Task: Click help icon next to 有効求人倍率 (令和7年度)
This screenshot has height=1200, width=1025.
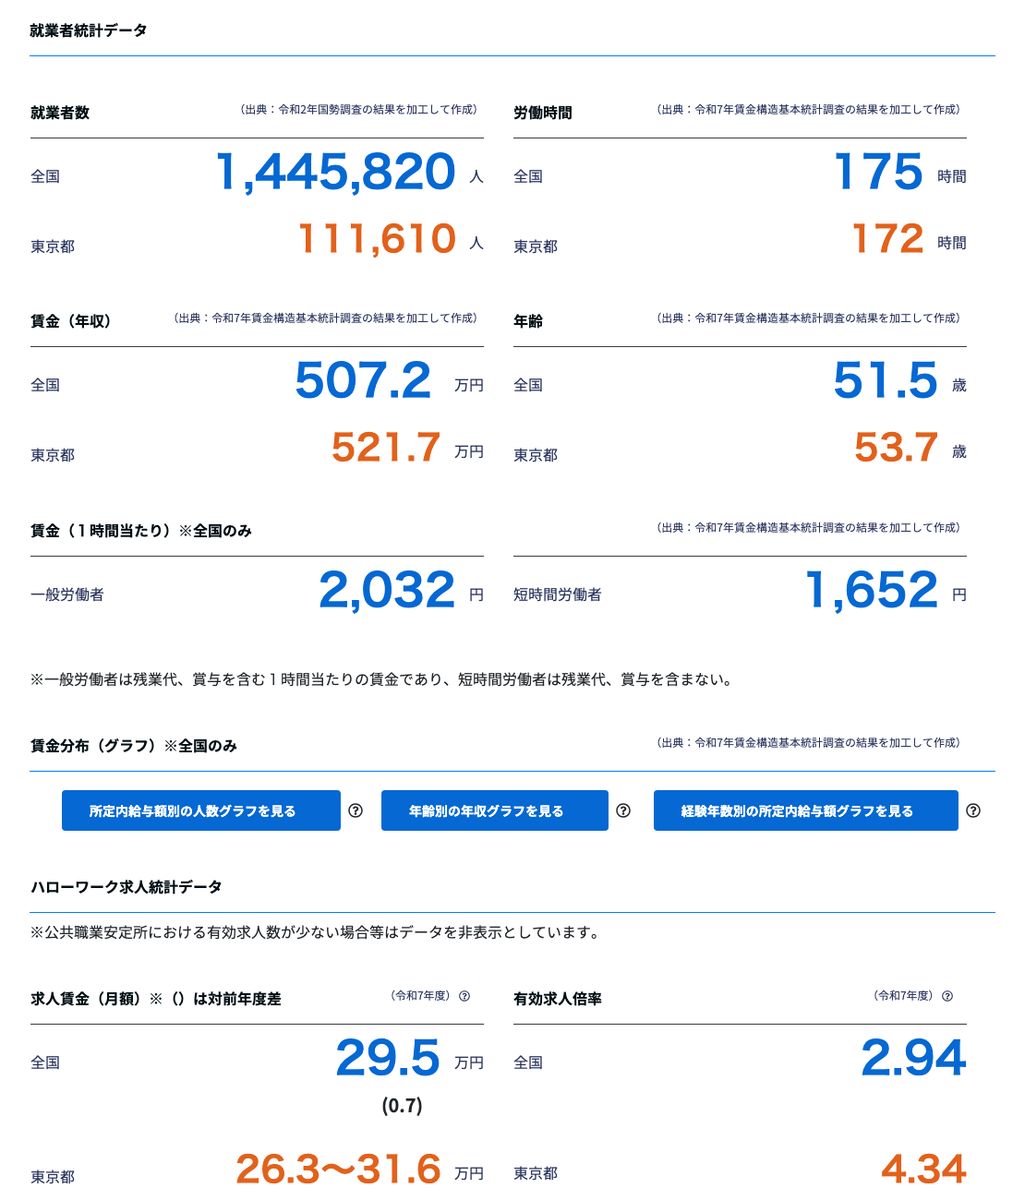Action: point(947,996)
